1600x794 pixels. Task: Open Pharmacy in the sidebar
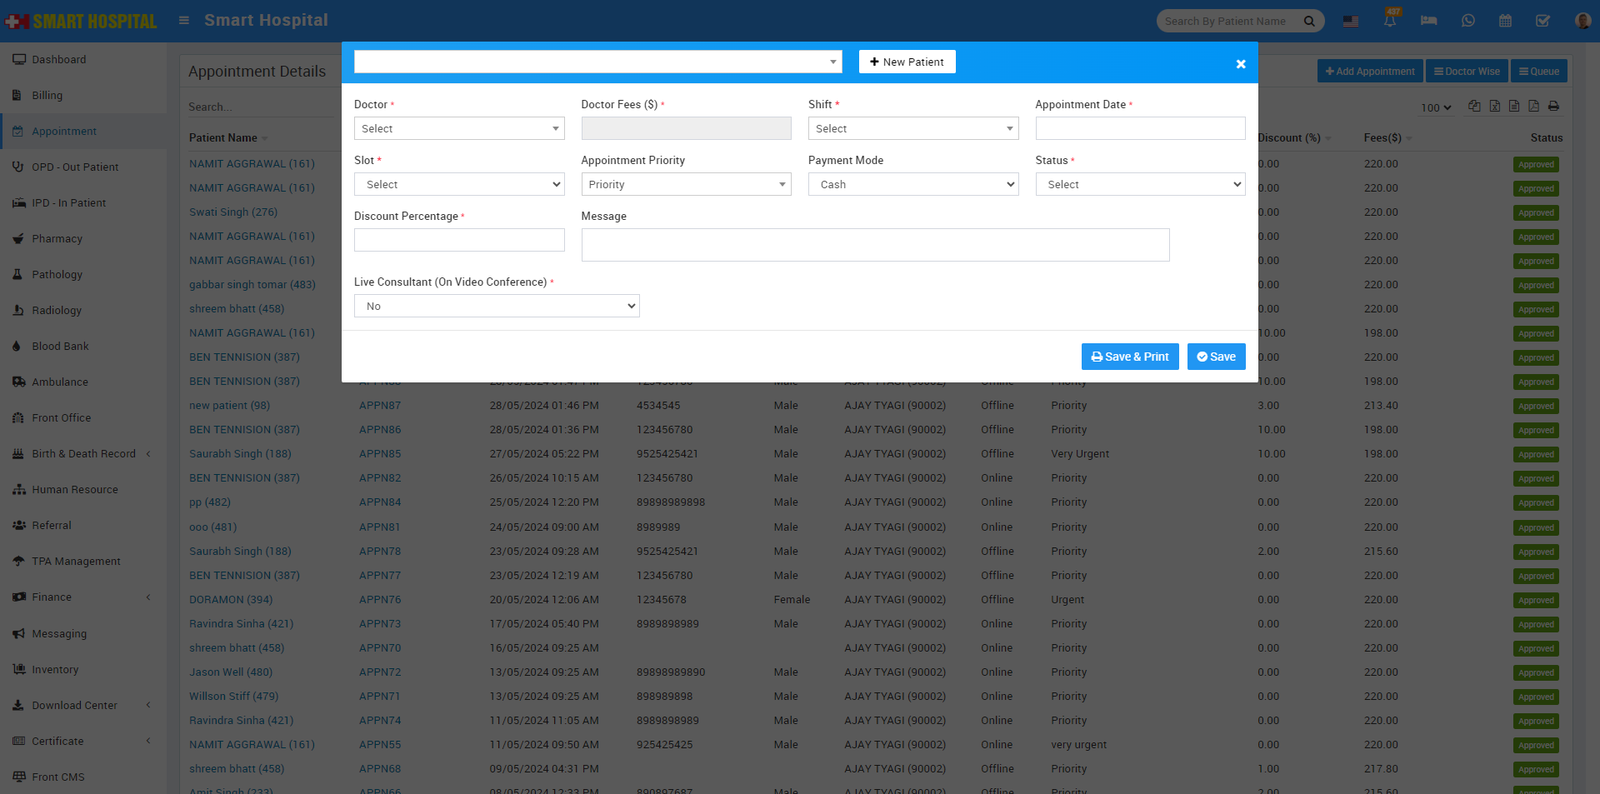(57, 239)
